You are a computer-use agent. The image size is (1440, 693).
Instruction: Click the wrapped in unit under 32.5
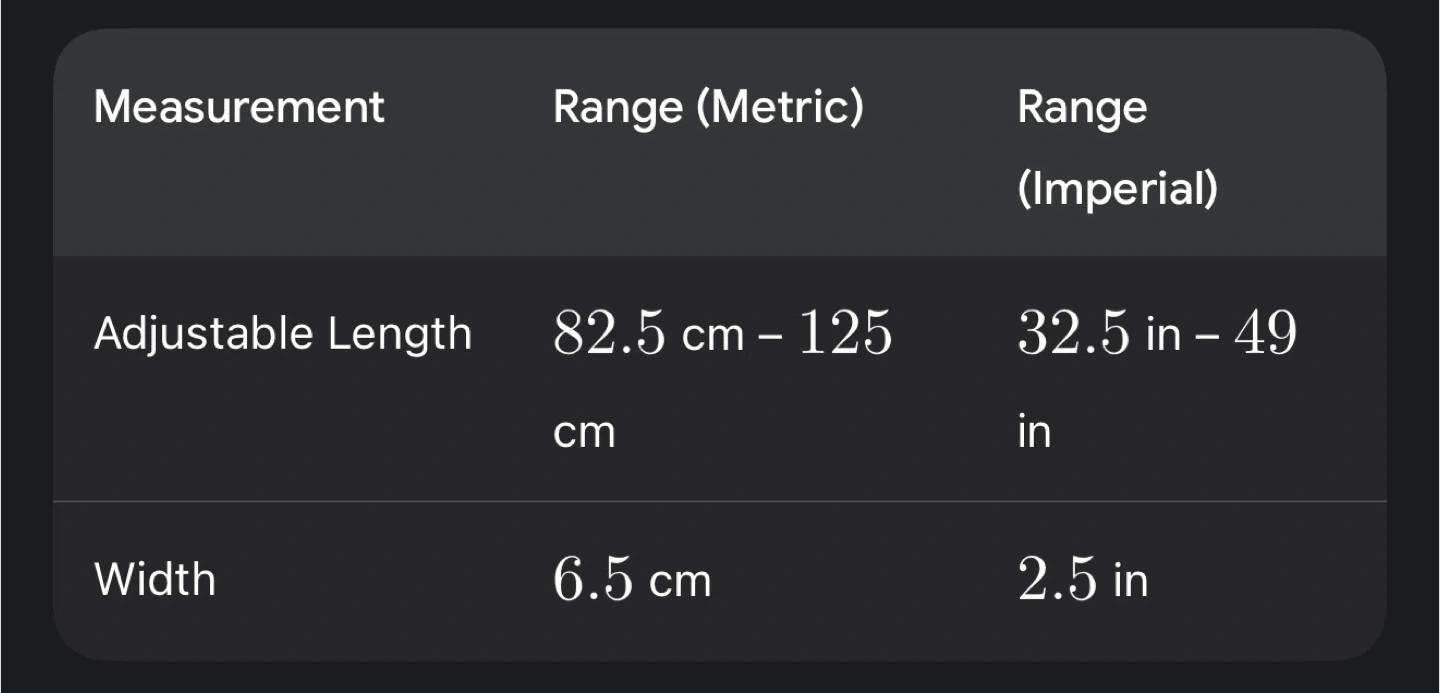1034,432
